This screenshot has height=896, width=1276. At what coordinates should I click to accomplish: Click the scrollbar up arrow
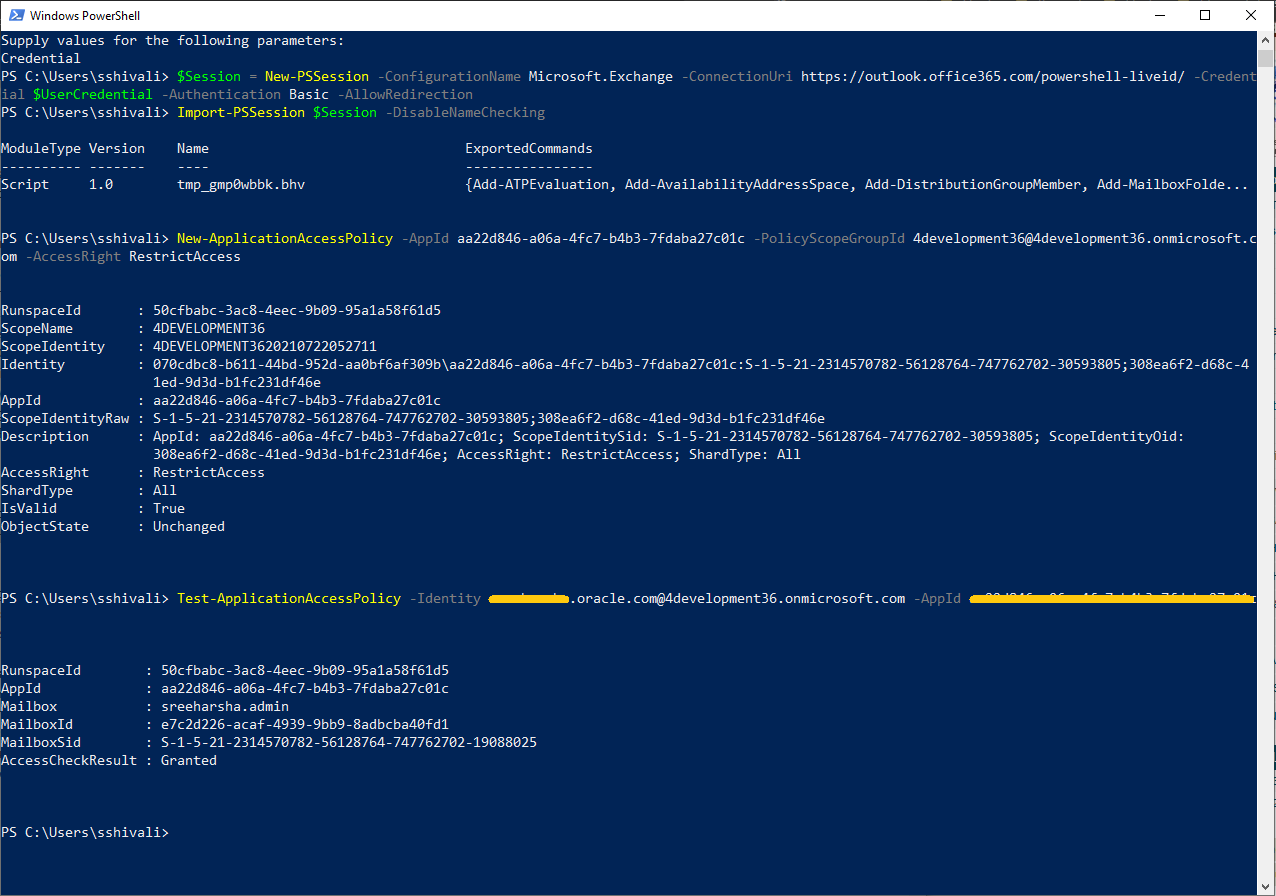tap(1266, 39)
